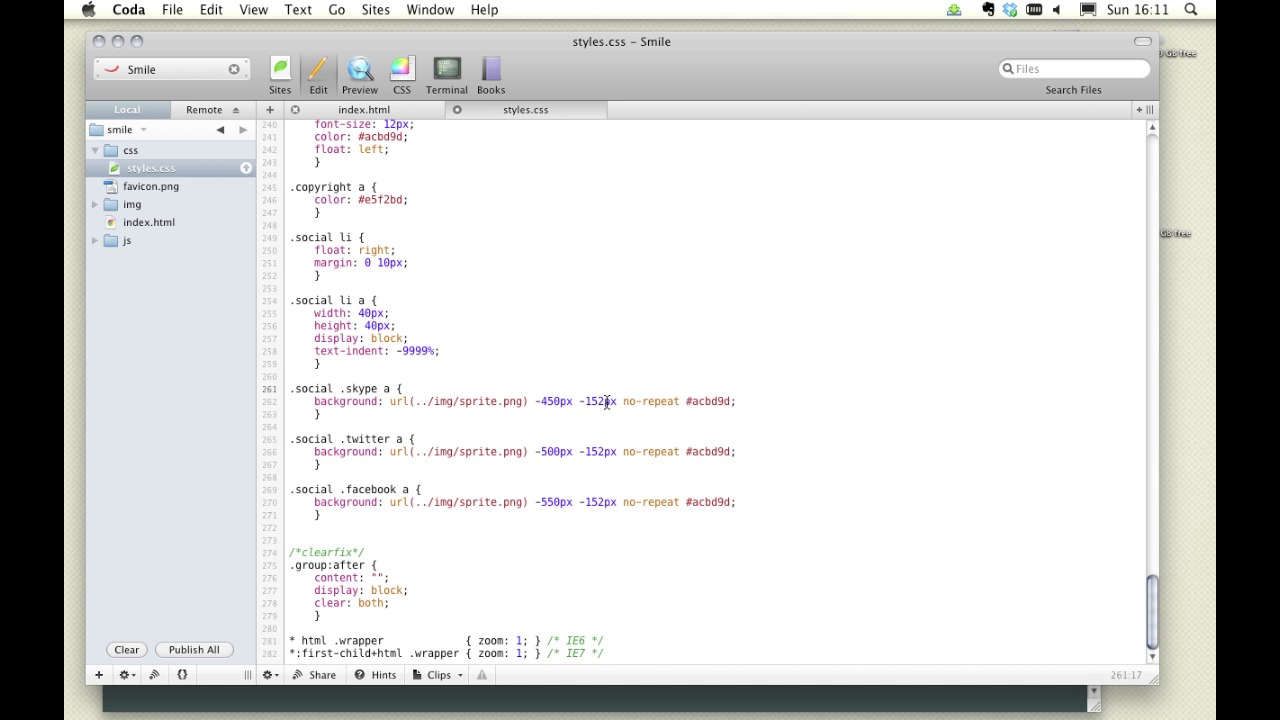1280x720 pixels.
Task: Toggle the split view button at tab bar right
Action: [x=1150, y=110]
